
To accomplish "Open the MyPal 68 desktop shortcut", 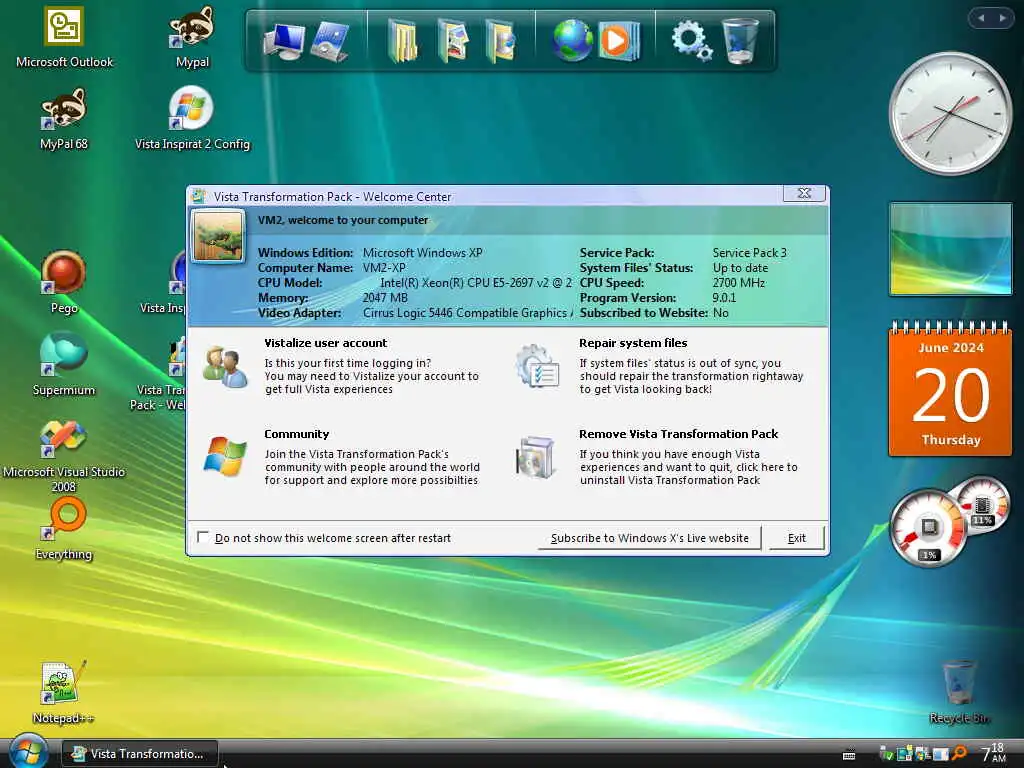I will point(63,120).
